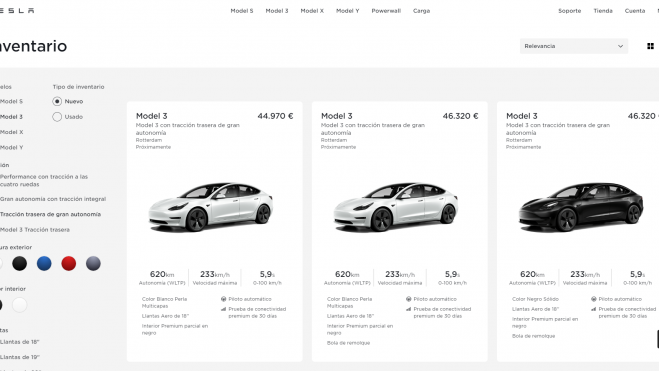Go to Tienda link
Image resolution: width=659 pixels, height=371 pixels.
[603, 11]
